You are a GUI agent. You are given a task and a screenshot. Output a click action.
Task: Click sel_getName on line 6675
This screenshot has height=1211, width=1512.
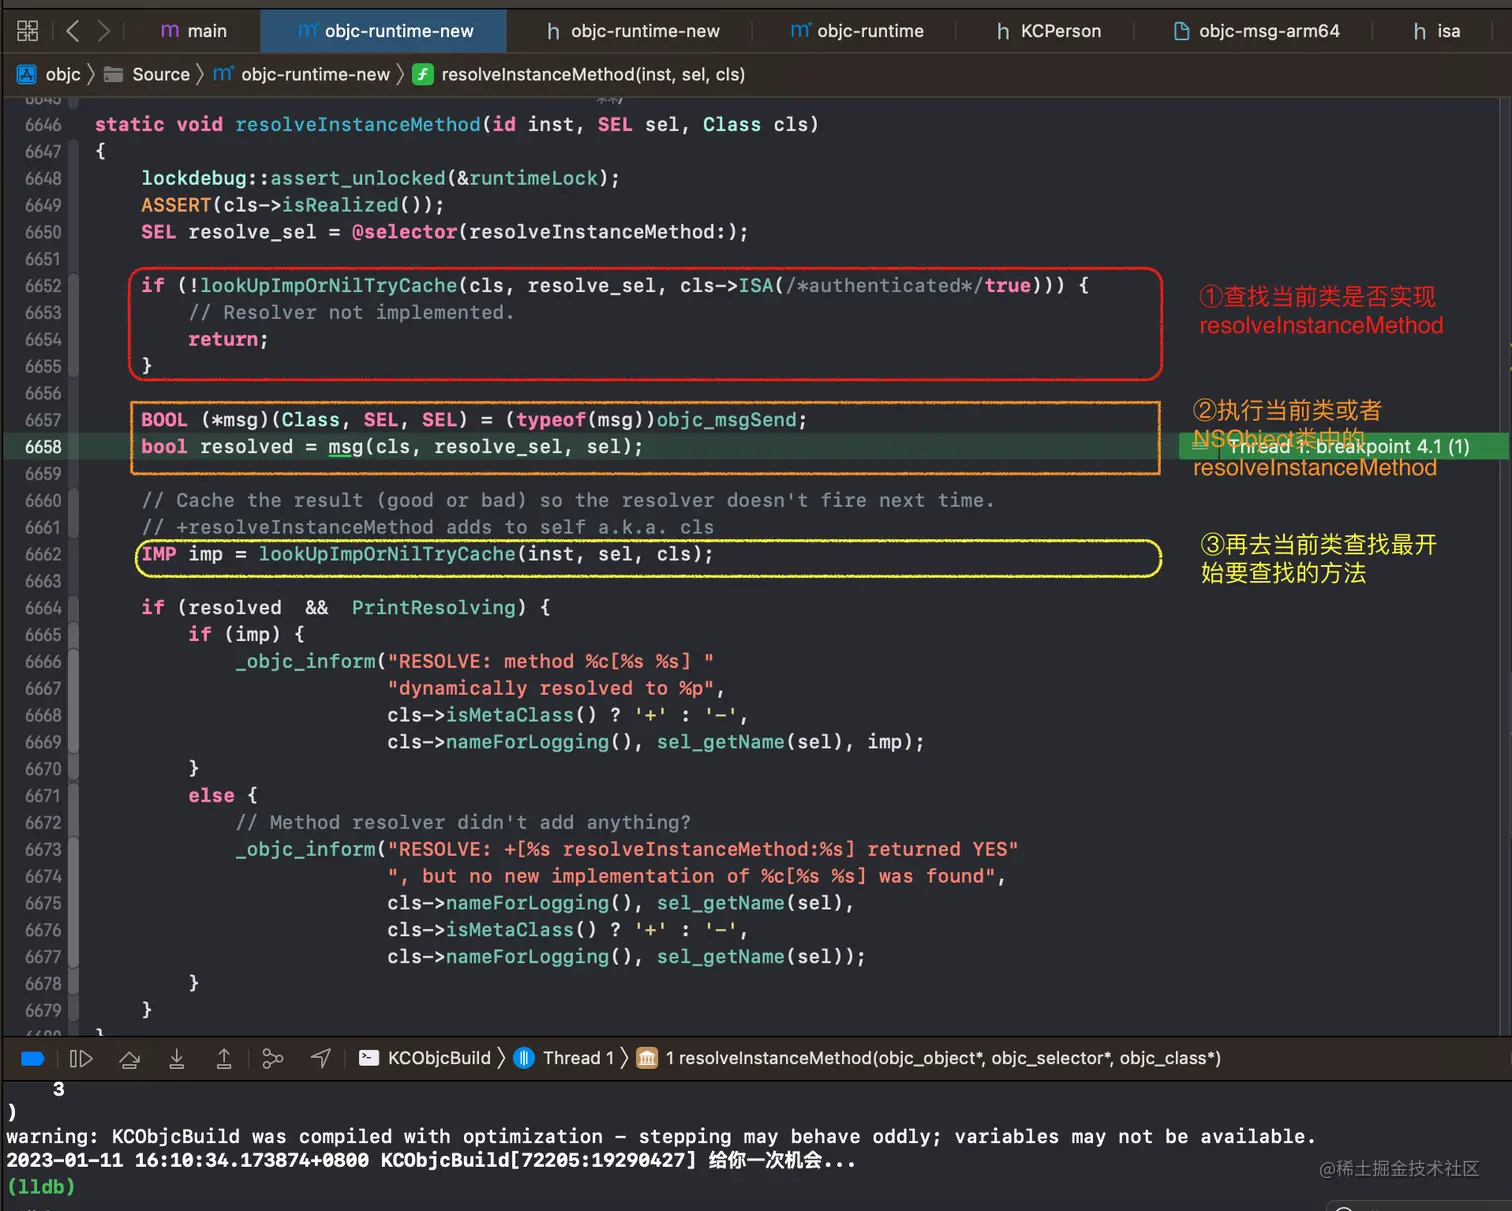[x=721, y=904]
